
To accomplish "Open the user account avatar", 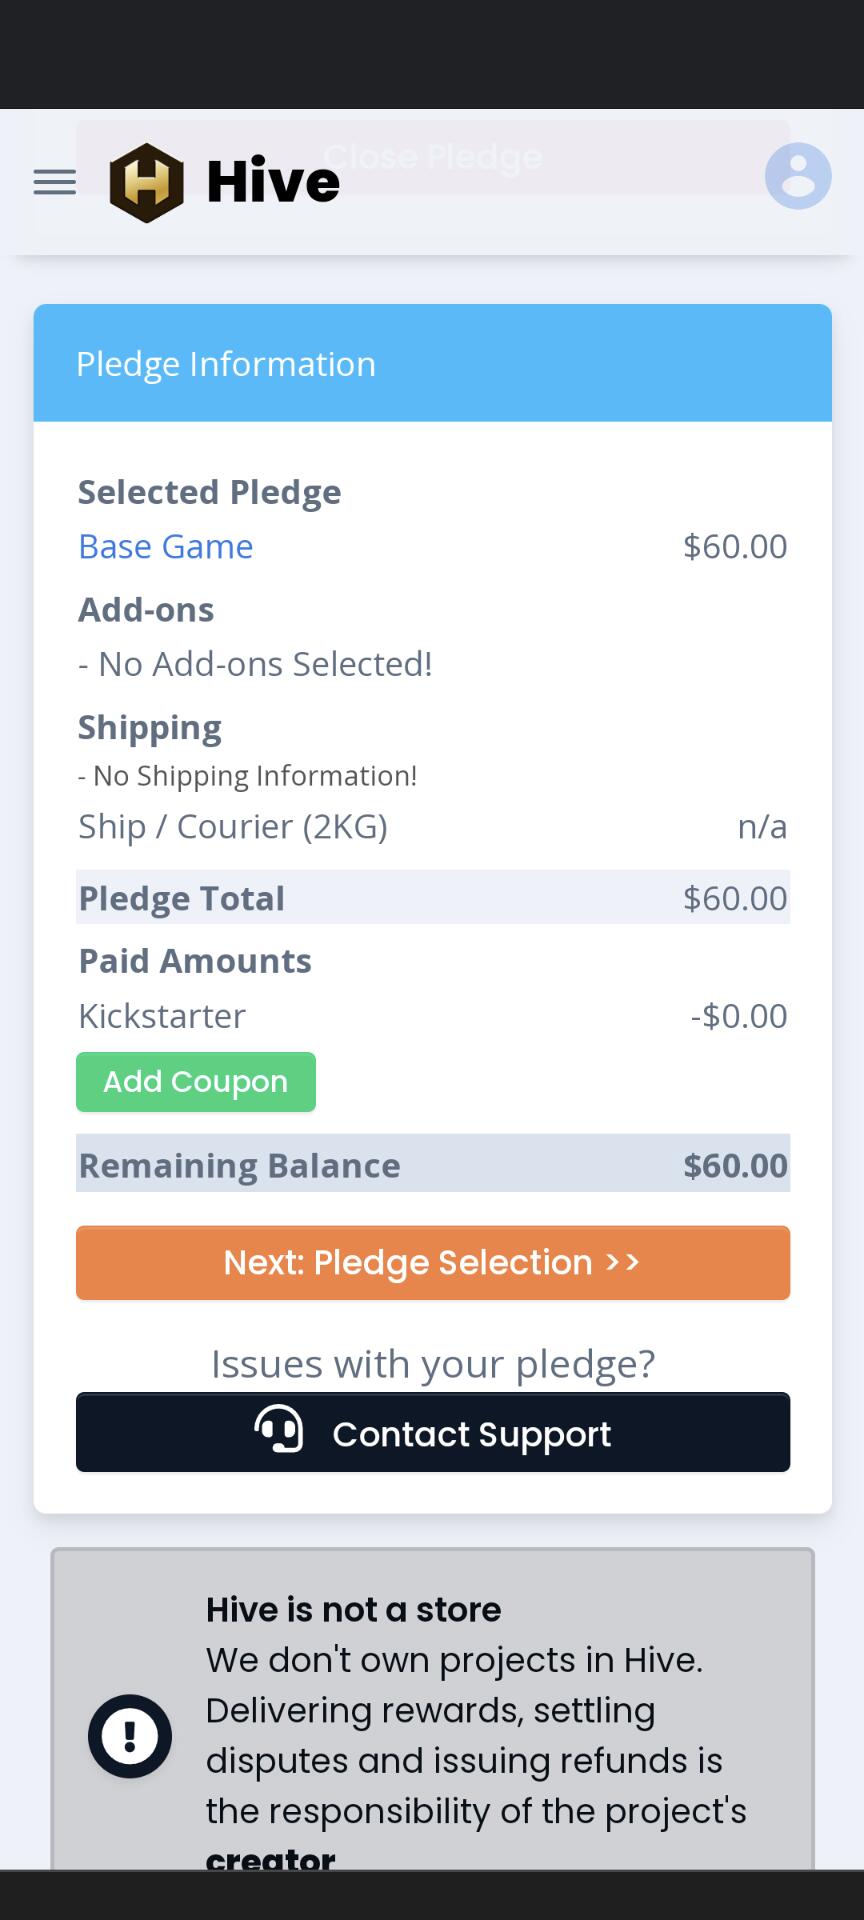I will pos(798,176).
